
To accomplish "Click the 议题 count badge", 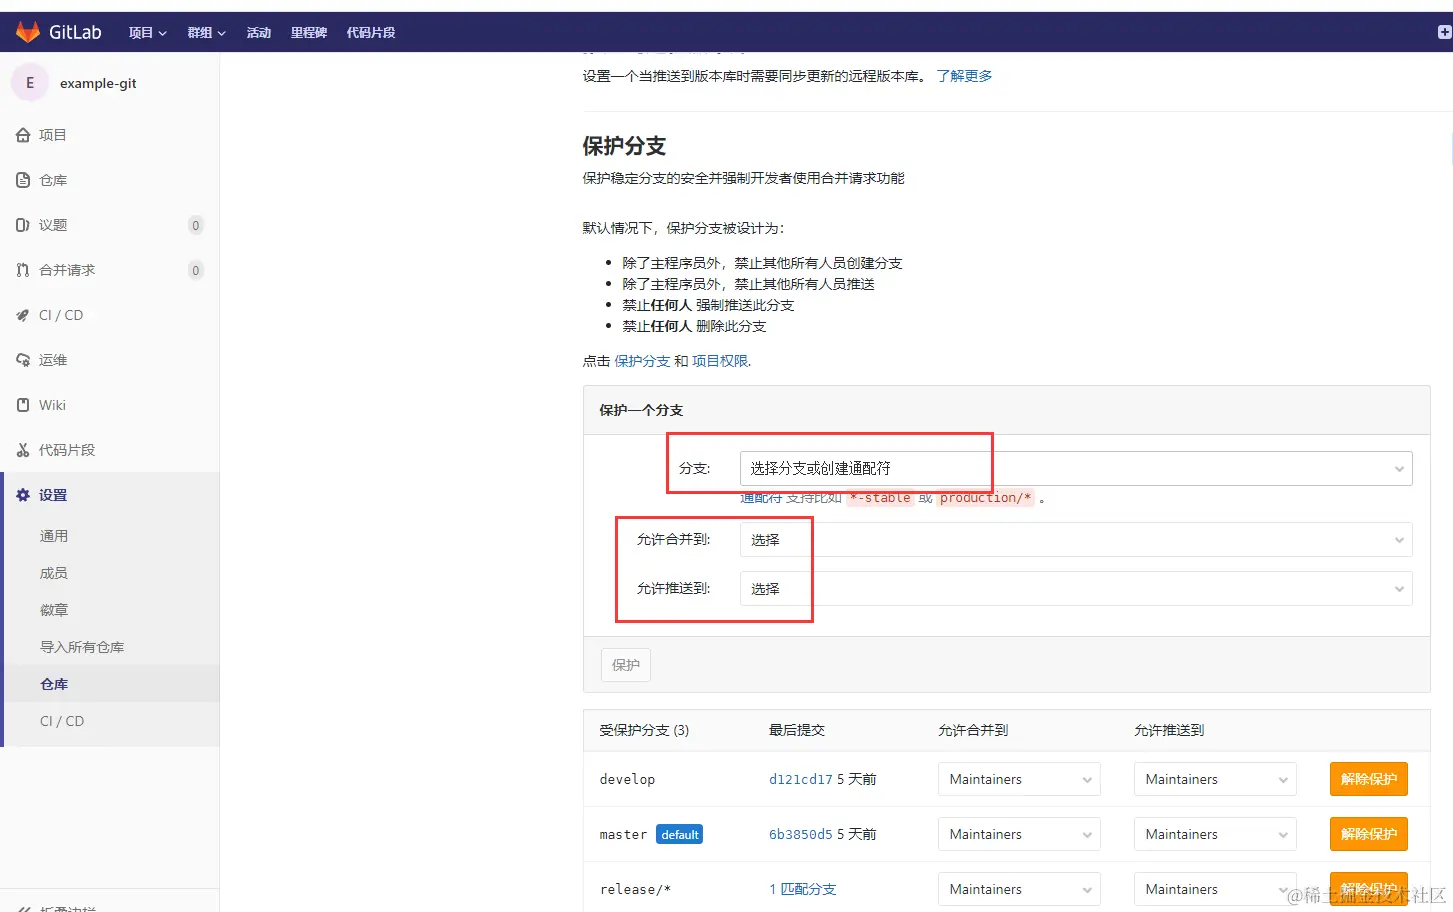I will (x=196, y=225).
